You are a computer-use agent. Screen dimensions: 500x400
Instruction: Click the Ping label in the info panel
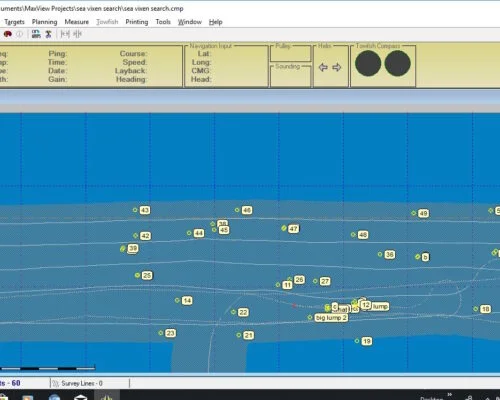(58, 54)
